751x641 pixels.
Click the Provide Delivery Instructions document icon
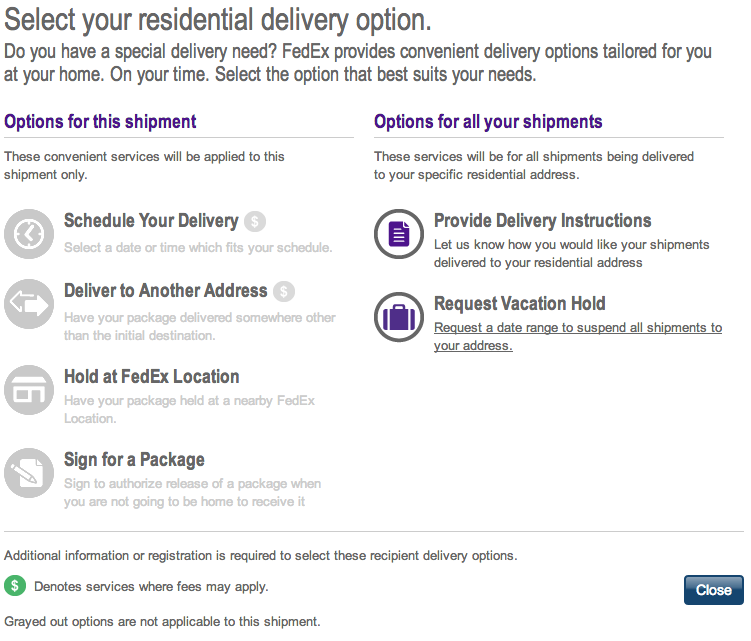click(x=399, y=234)
